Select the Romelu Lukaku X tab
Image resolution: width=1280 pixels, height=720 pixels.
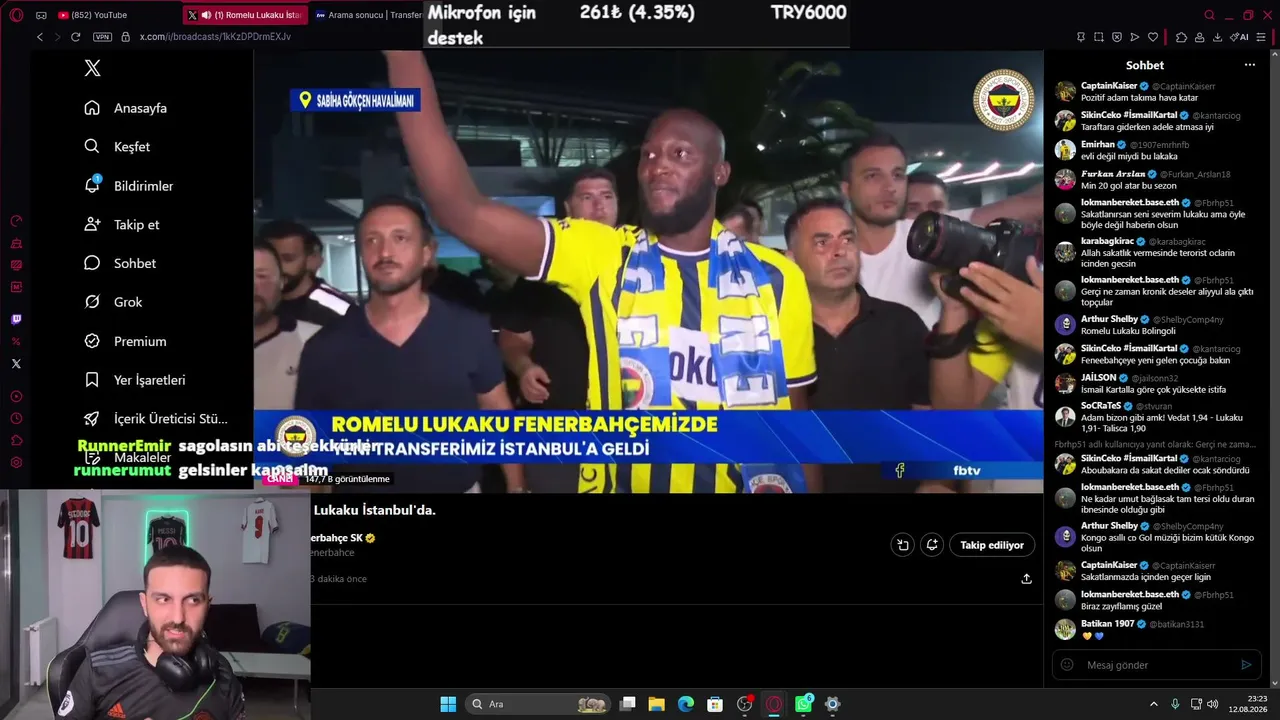point(246,15)
